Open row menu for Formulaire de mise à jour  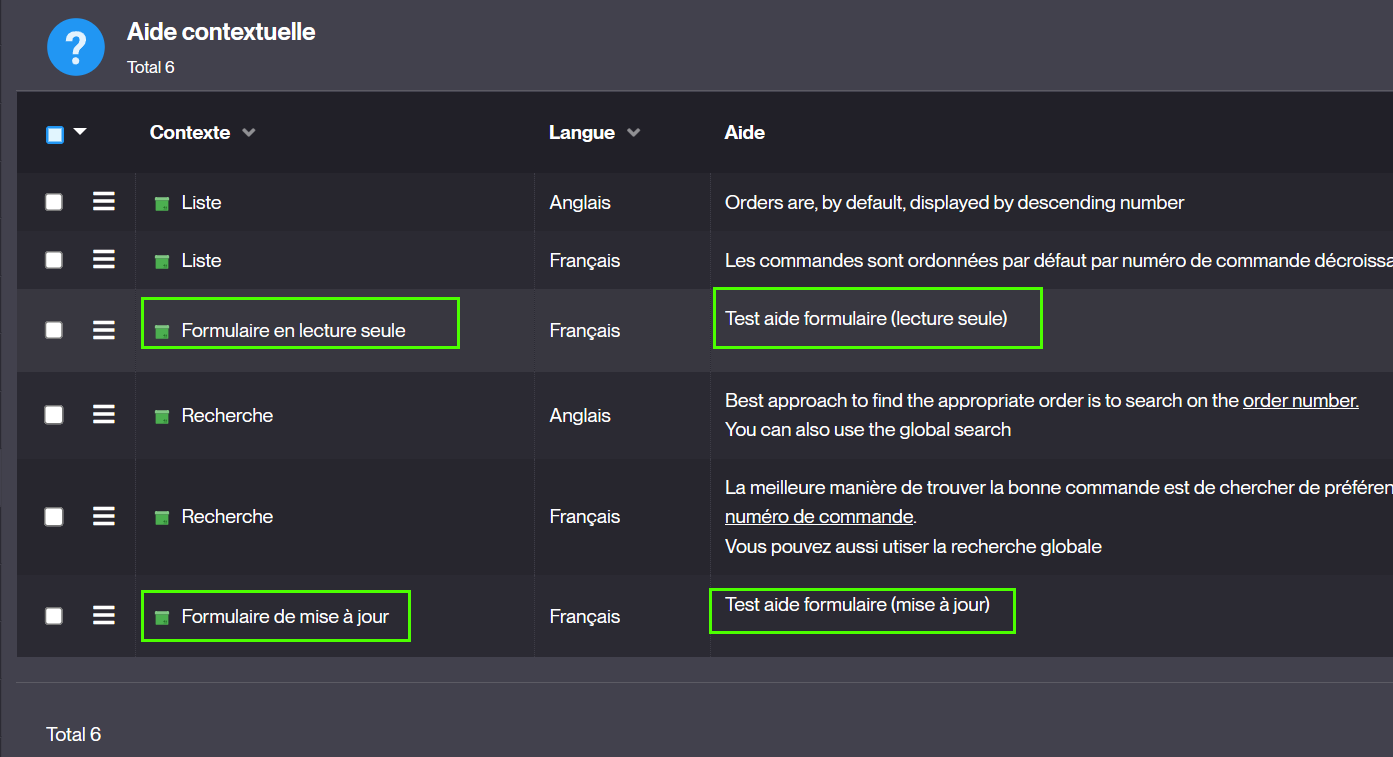tap(104, 616)
